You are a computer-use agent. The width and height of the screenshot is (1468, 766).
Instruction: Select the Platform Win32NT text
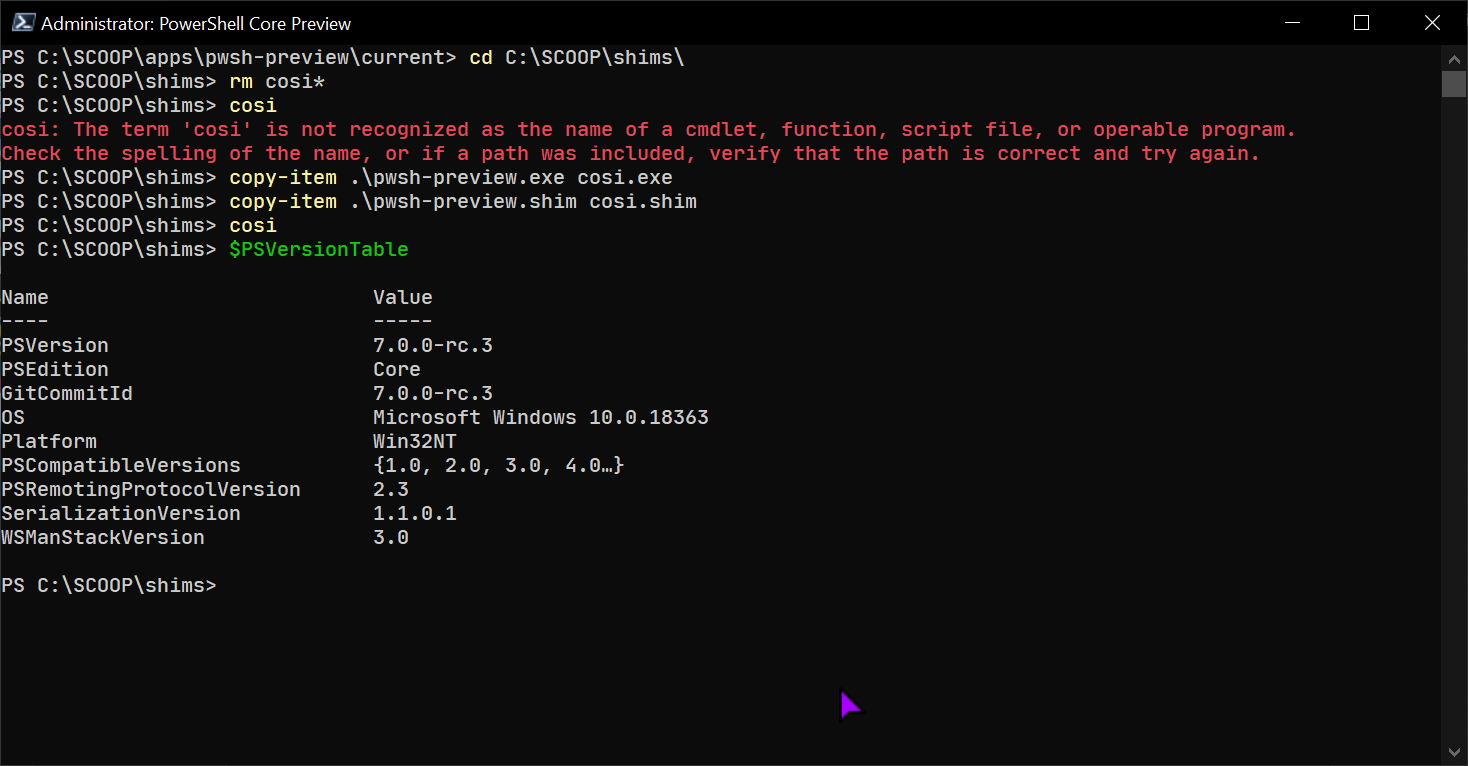point(415,441)
